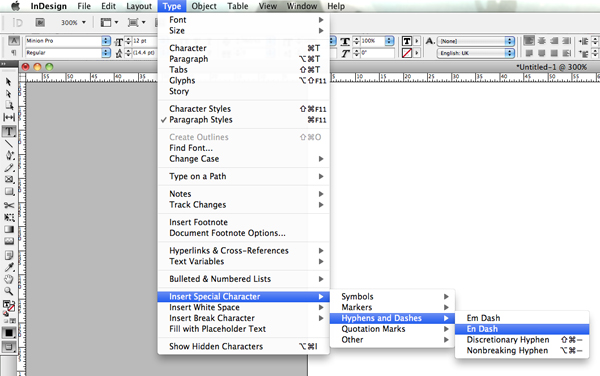
Task: Select the Direct Selection tool white arrow
Action: coord(8,94)
